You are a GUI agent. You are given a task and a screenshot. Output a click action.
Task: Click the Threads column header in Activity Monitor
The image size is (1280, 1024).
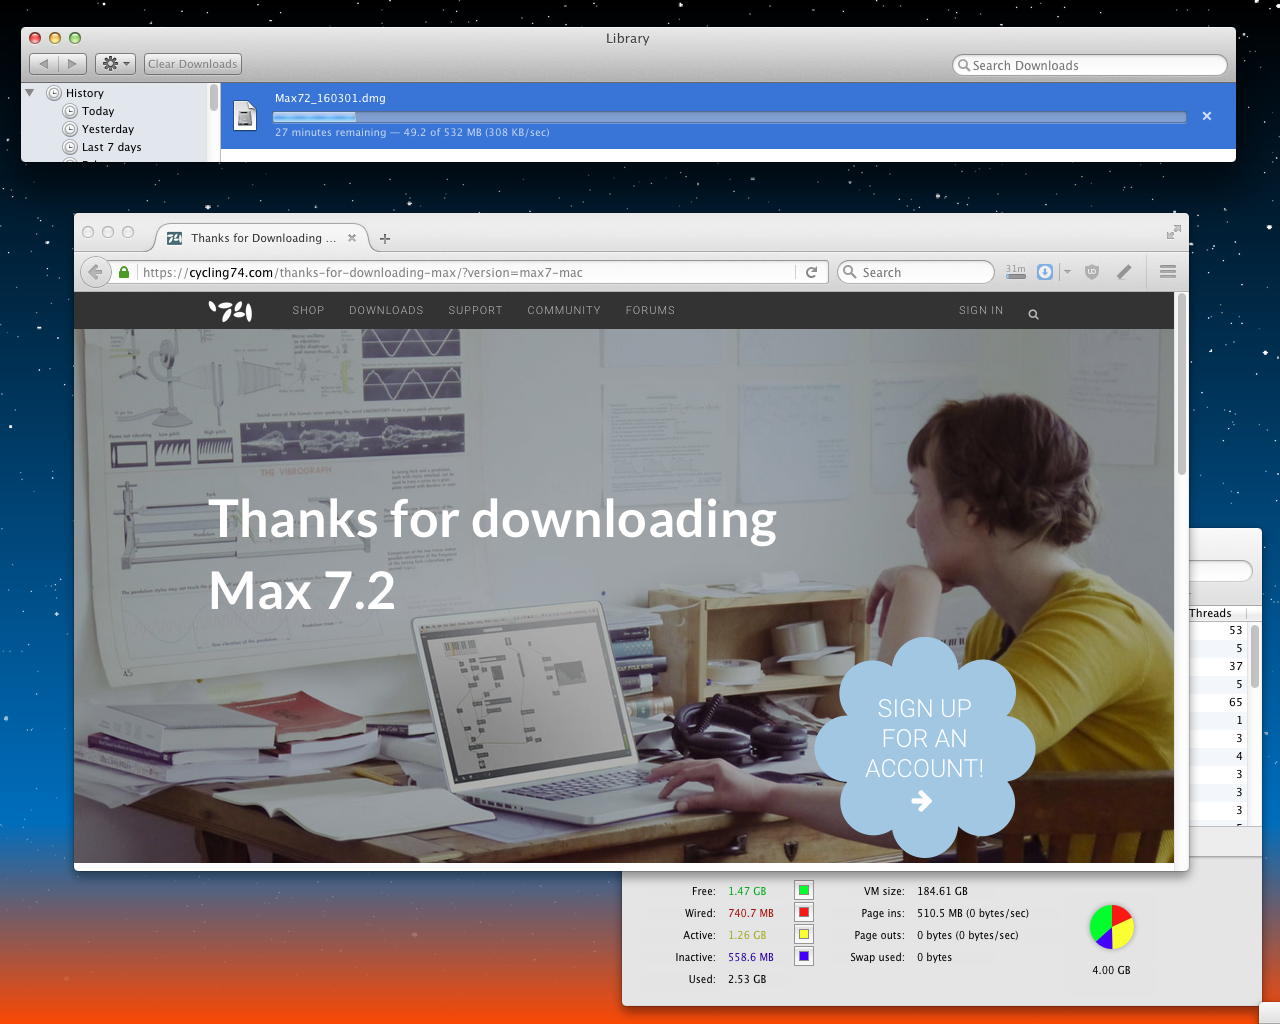(1215, 613)
